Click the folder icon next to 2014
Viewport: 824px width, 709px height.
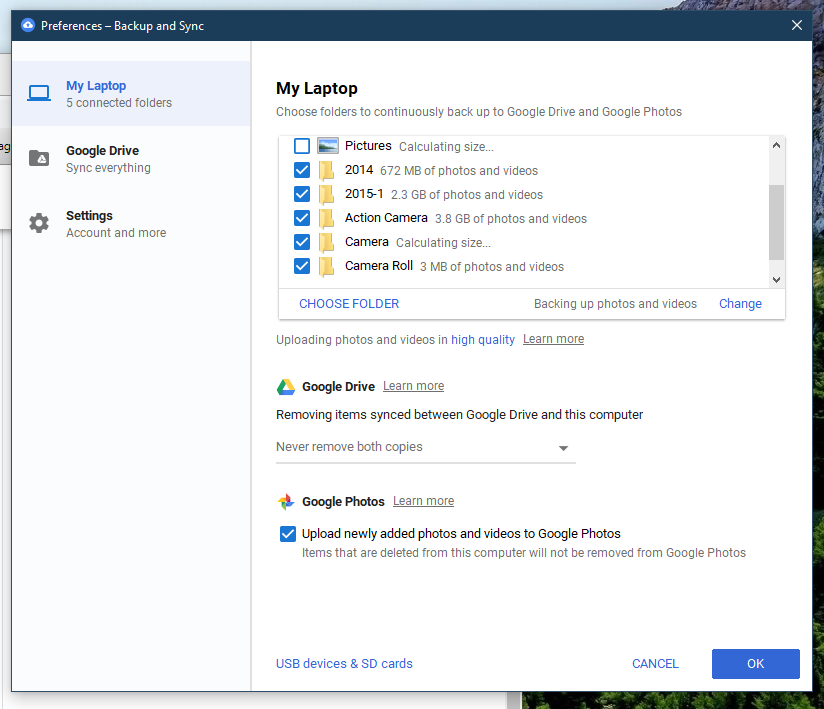[326, 170]
